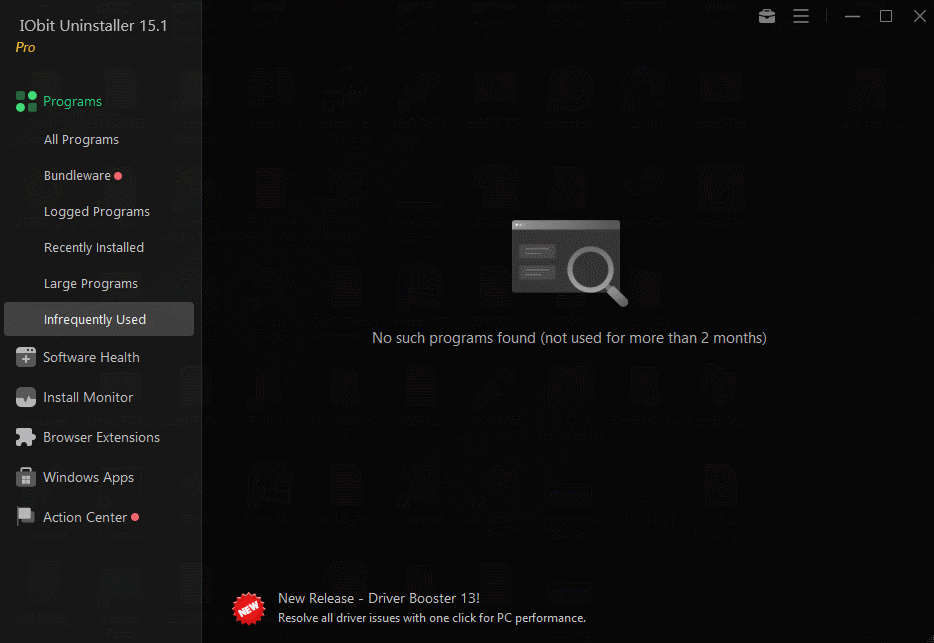Click 'Resolve all driver issues' promo text

[x=432, y=618]
